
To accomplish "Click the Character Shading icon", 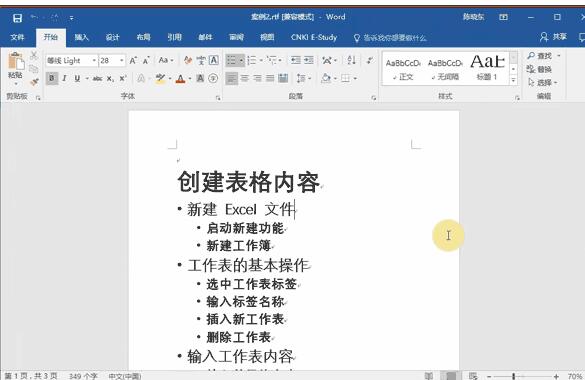I will pyautogui.click(x=200, y=78).
